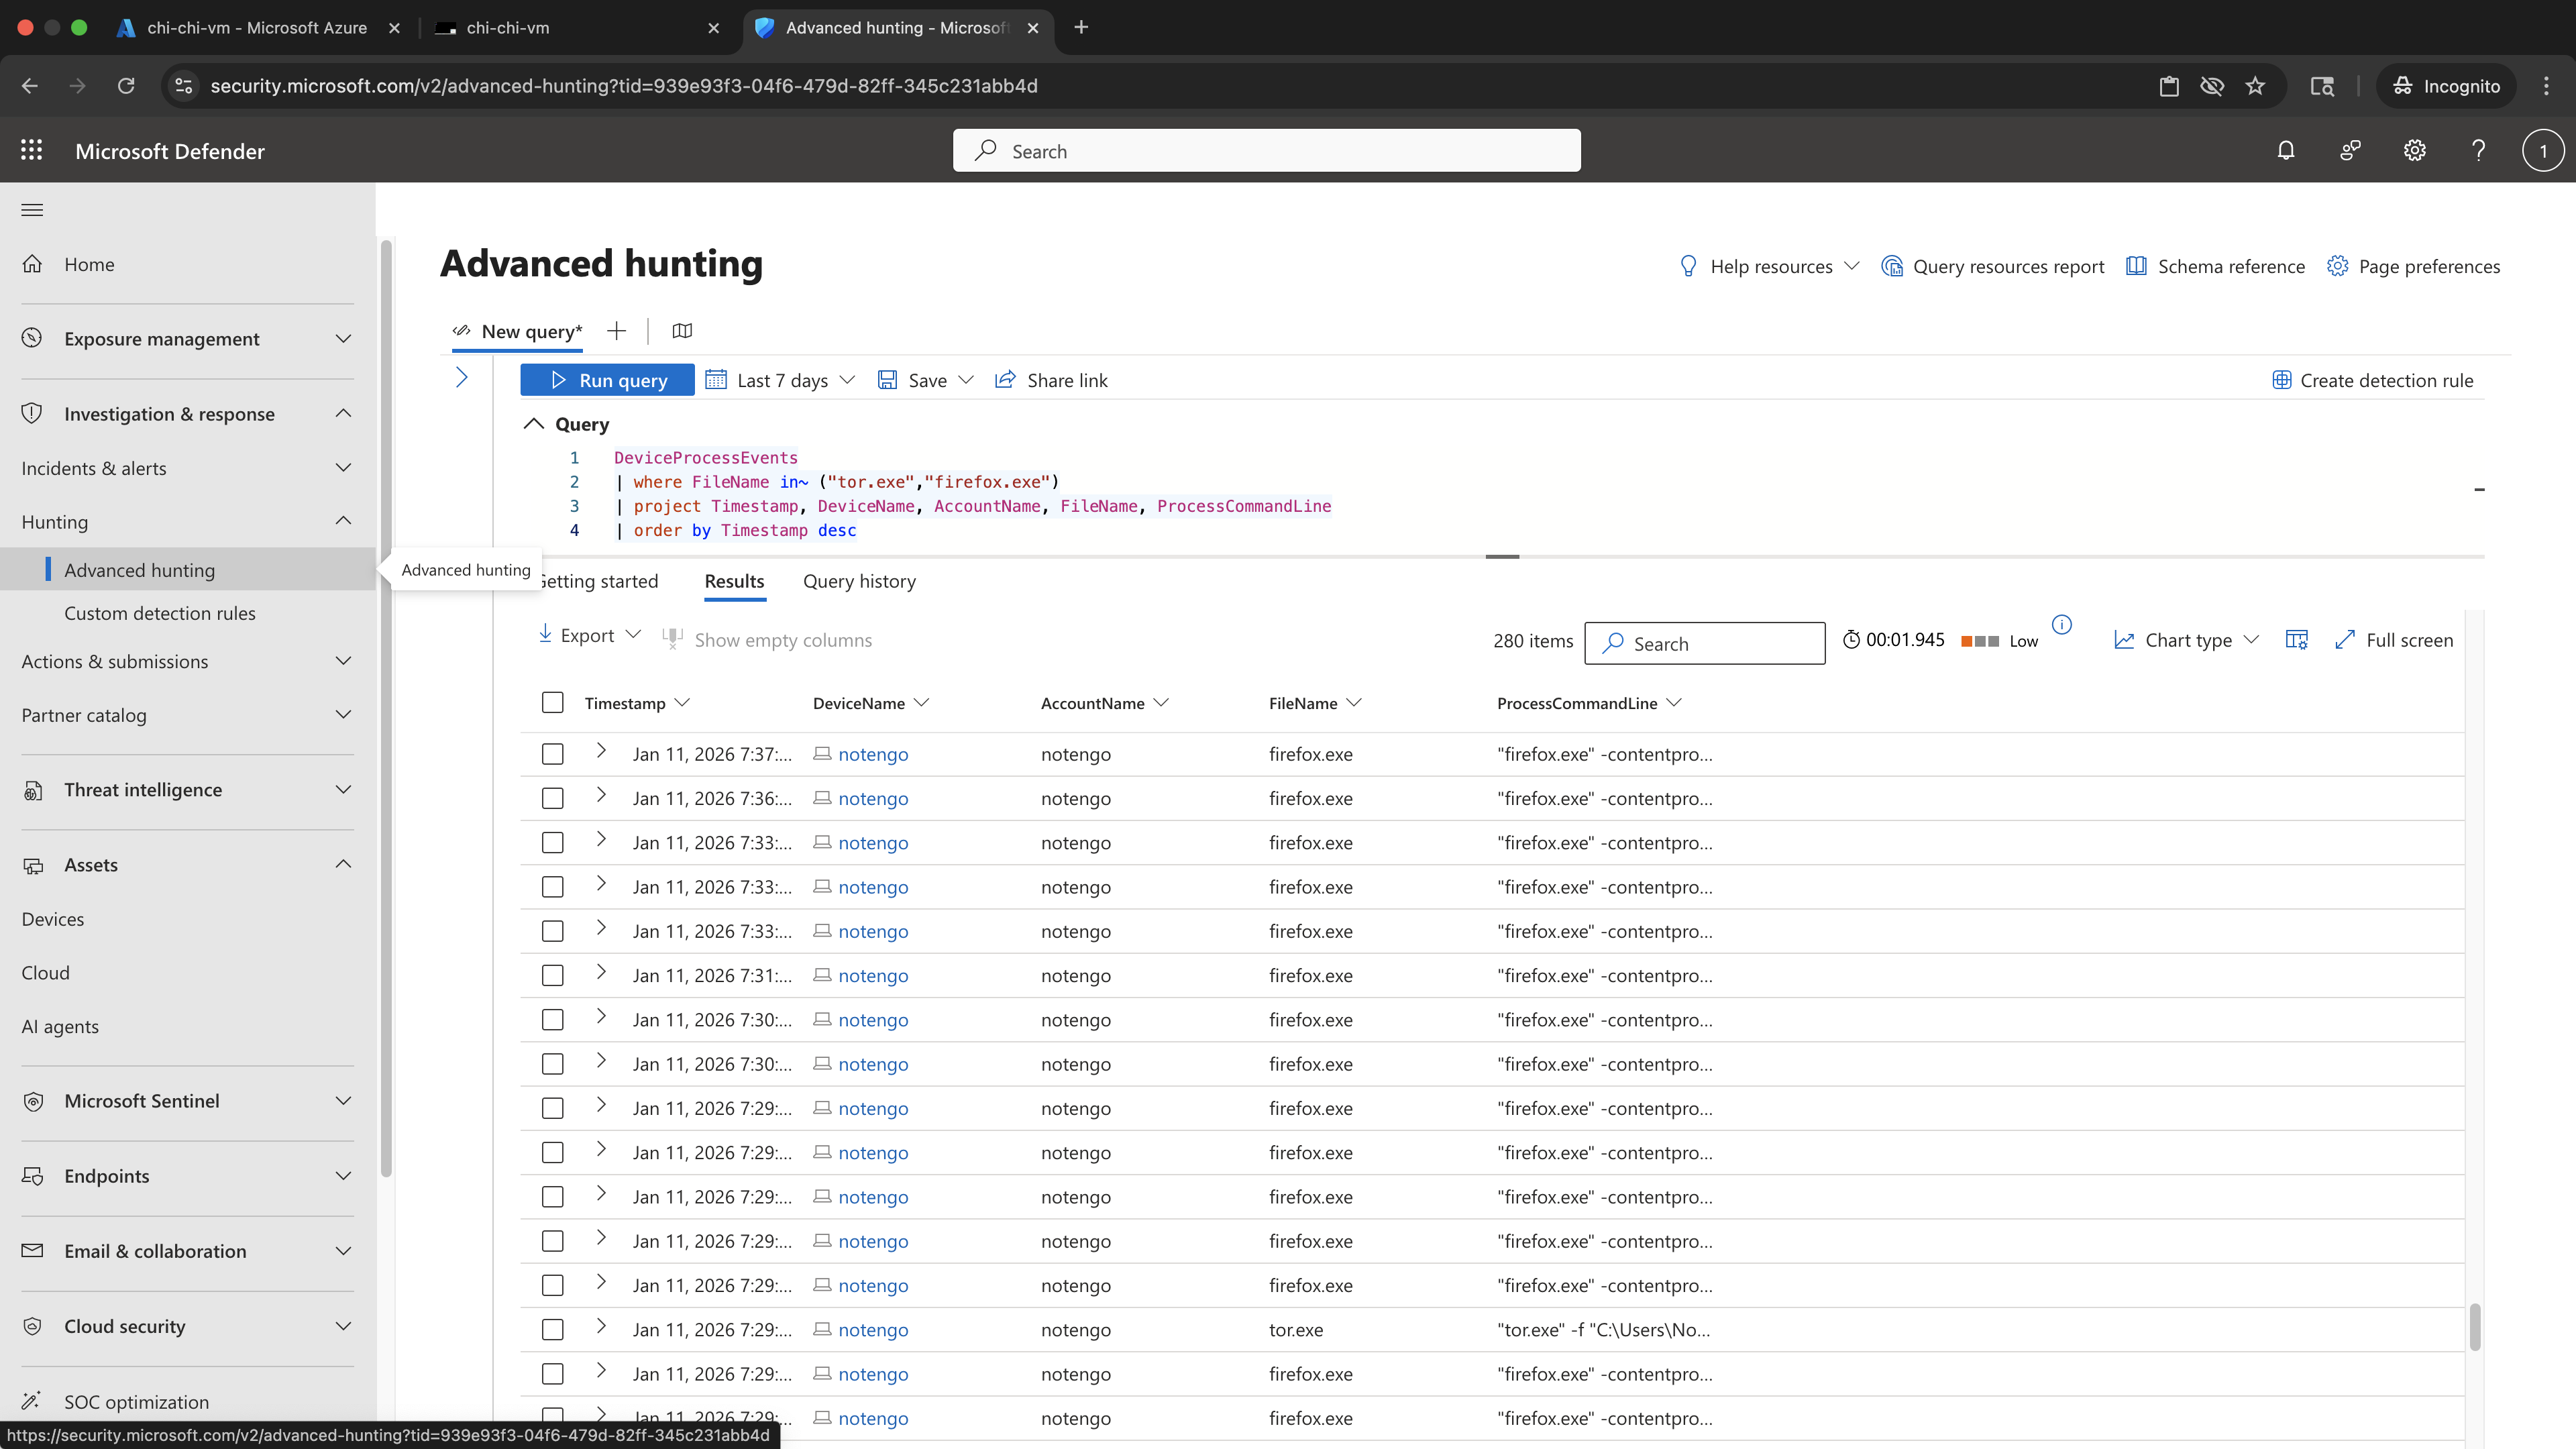
Task: Check the Jan 11 7:36 firefox.exe row
Action: pos(553,798)
